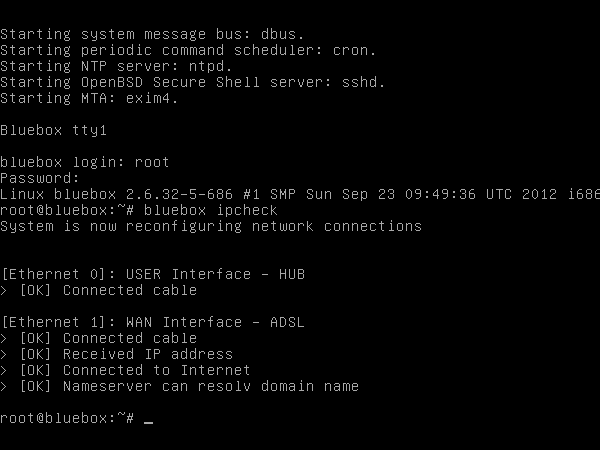This screenshot has width=600, height=450.
Task: Click the Linux kernel version line
Action: (x=300, y=194)
